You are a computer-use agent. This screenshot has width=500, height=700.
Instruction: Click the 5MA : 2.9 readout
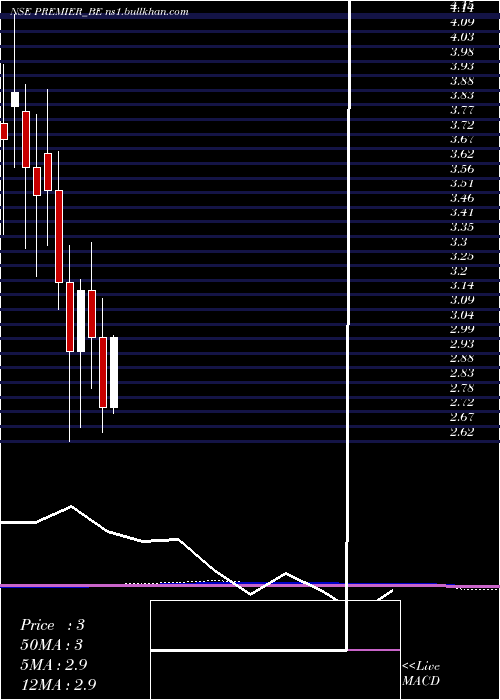(53, 665)
